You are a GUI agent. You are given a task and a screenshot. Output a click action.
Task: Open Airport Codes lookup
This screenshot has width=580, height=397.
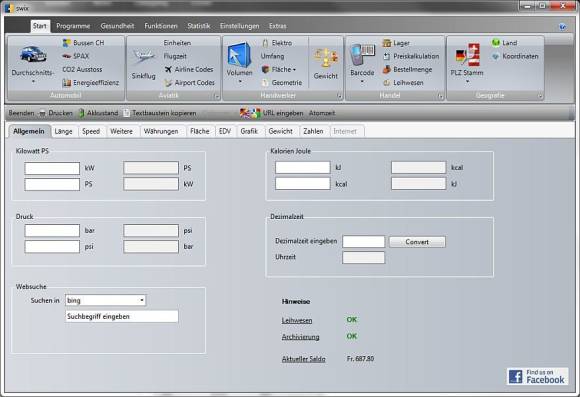190,83
